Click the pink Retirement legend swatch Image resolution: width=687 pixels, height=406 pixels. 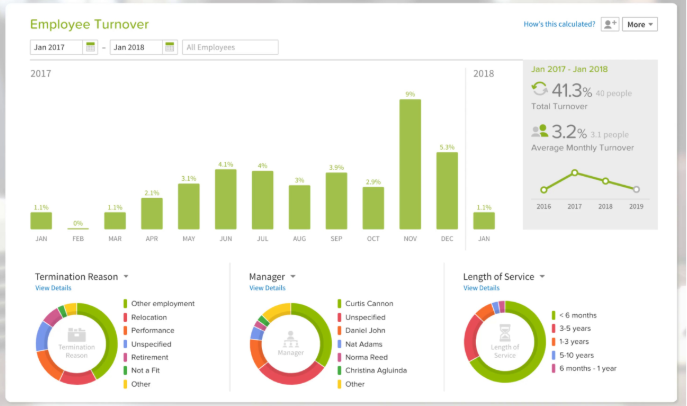click(x=125, y=357)
